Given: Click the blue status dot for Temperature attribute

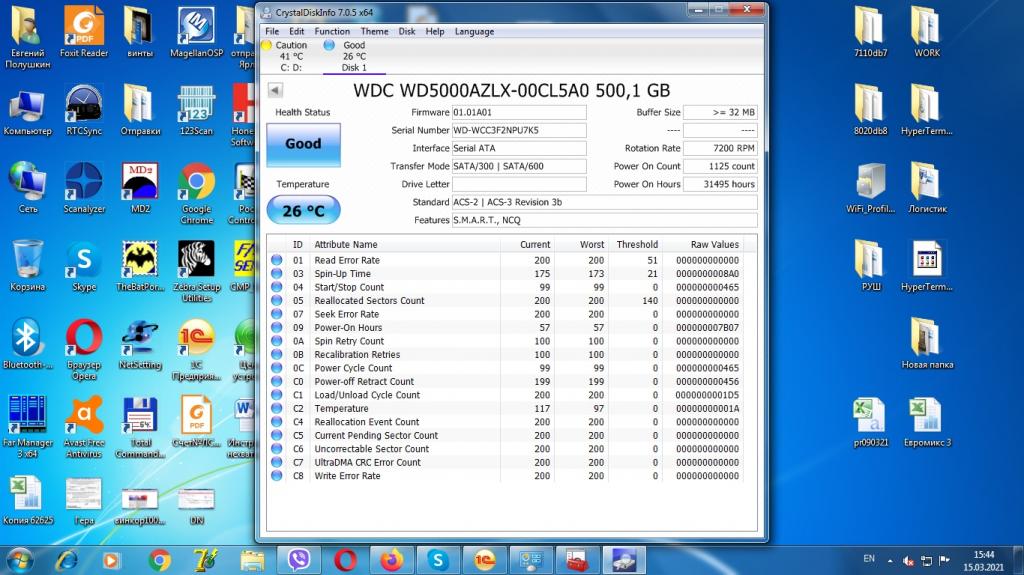Looking at the screenshot, I should pyautogui.click(x=277, y=408).
